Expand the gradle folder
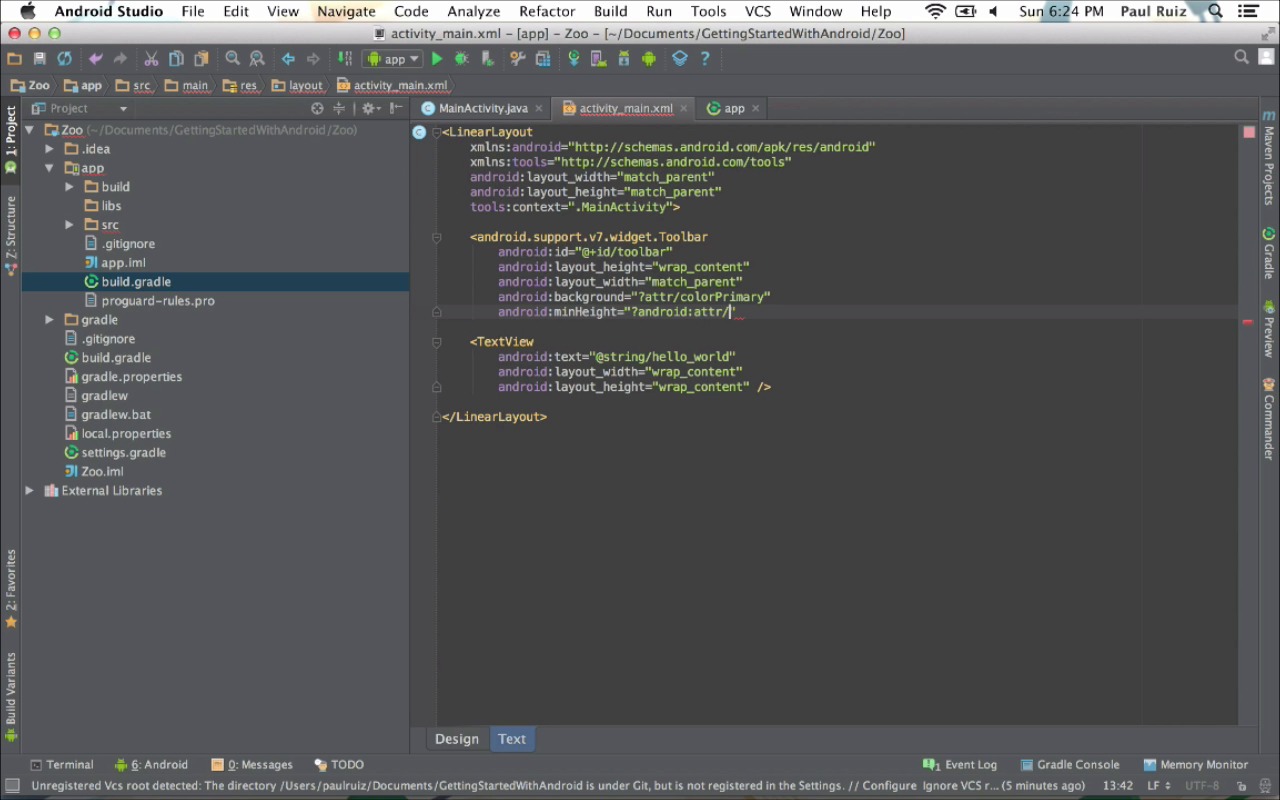This screenshot has height=800, width=1280. click(x=49, y=320)
